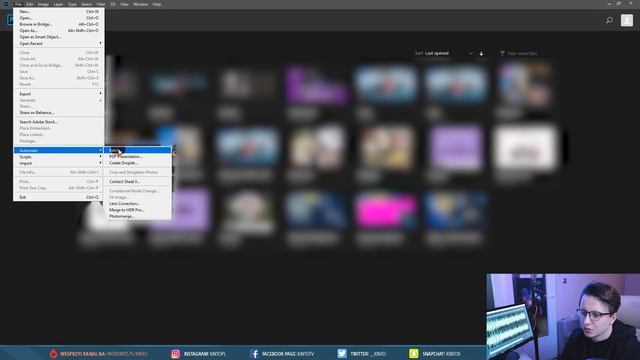Expand the Open Recent submenu
640x360 pixels.
coord(59,43)
